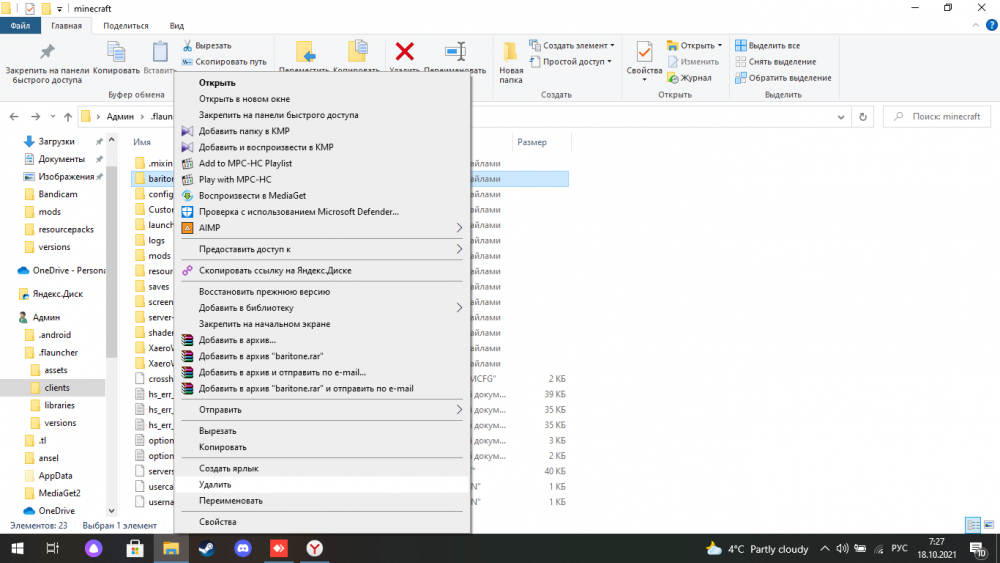This screenshot has height=563, width=1000.
Task: Click the Rename icon in ribbon
Action: point(455,52)
